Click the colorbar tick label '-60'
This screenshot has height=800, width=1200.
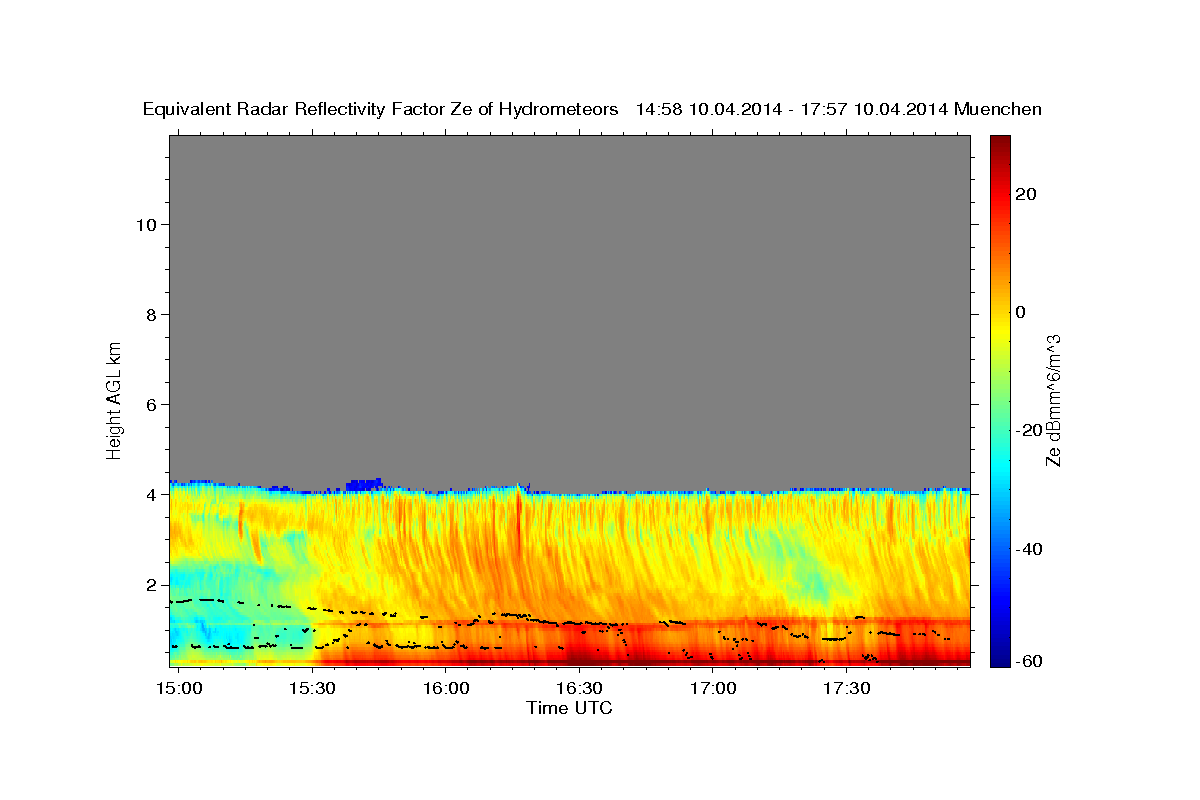tap(1029, 661)
